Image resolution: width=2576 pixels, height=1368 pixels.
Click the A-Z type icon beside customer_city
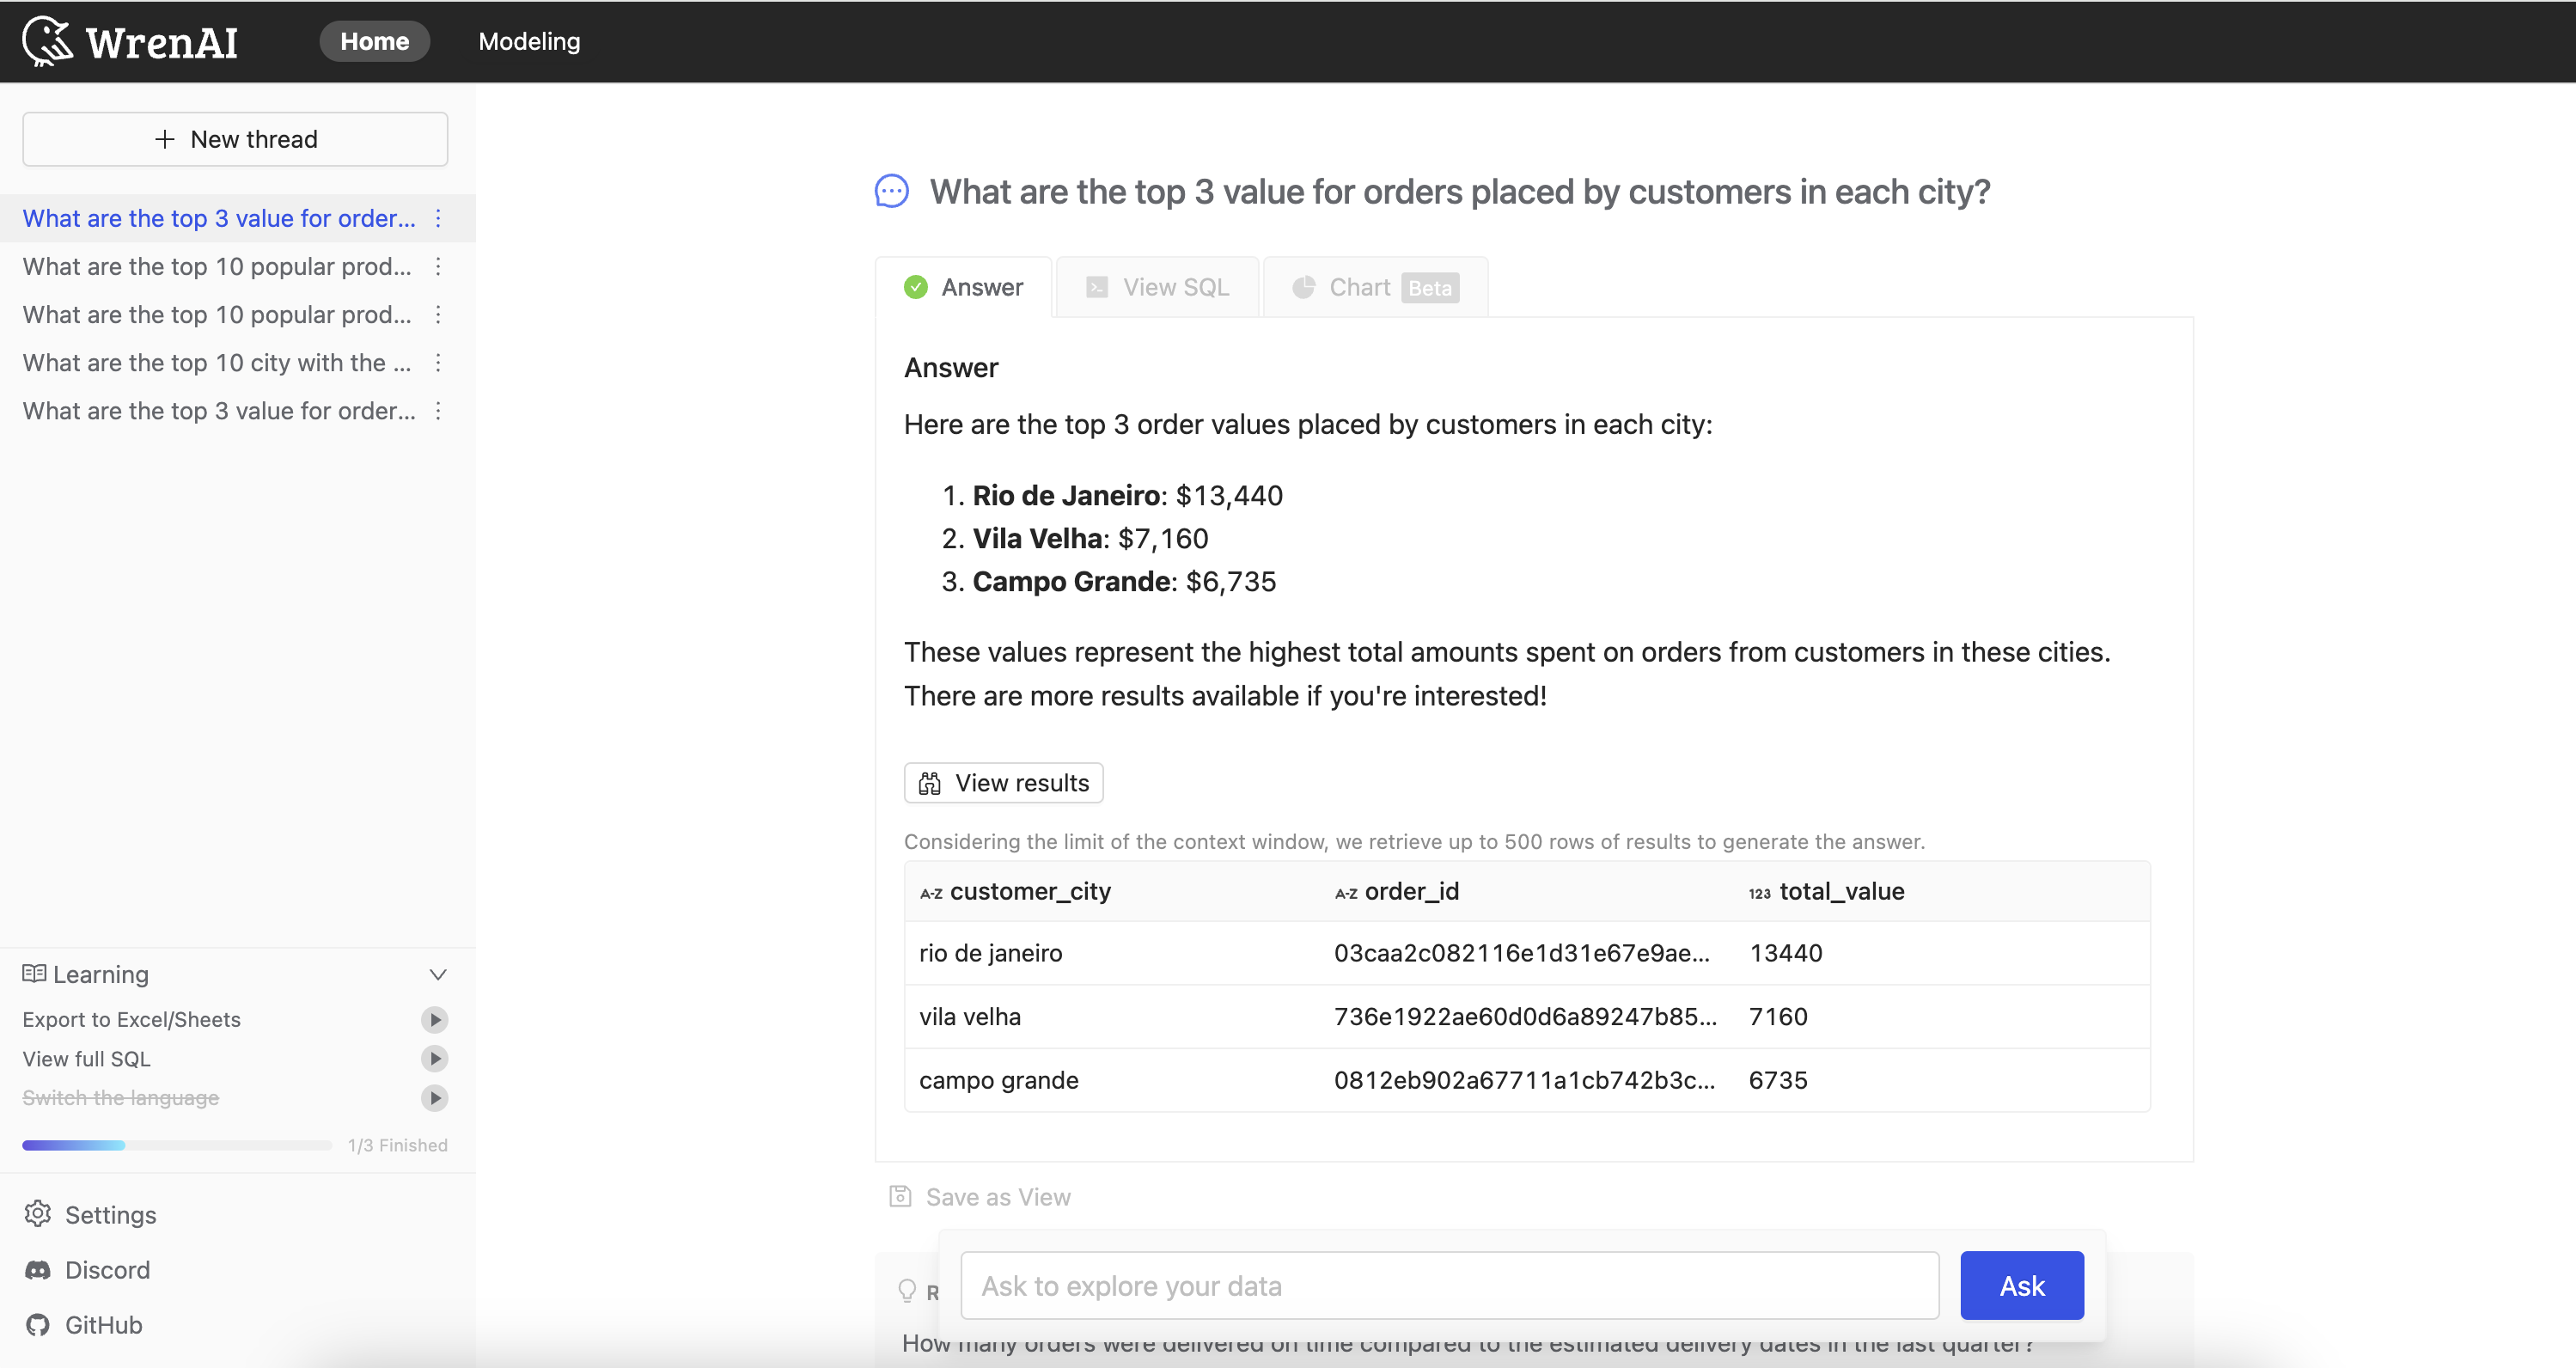pos(931,893)
